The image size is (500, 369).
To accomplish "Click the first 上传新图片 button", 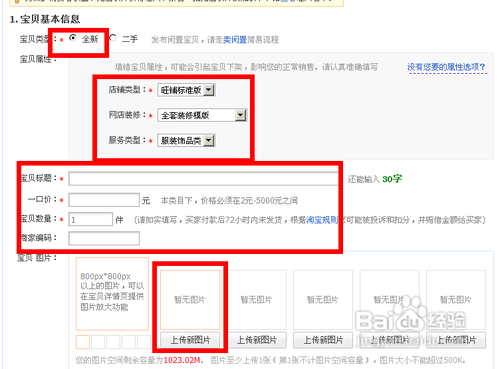I will click(190, 340).
